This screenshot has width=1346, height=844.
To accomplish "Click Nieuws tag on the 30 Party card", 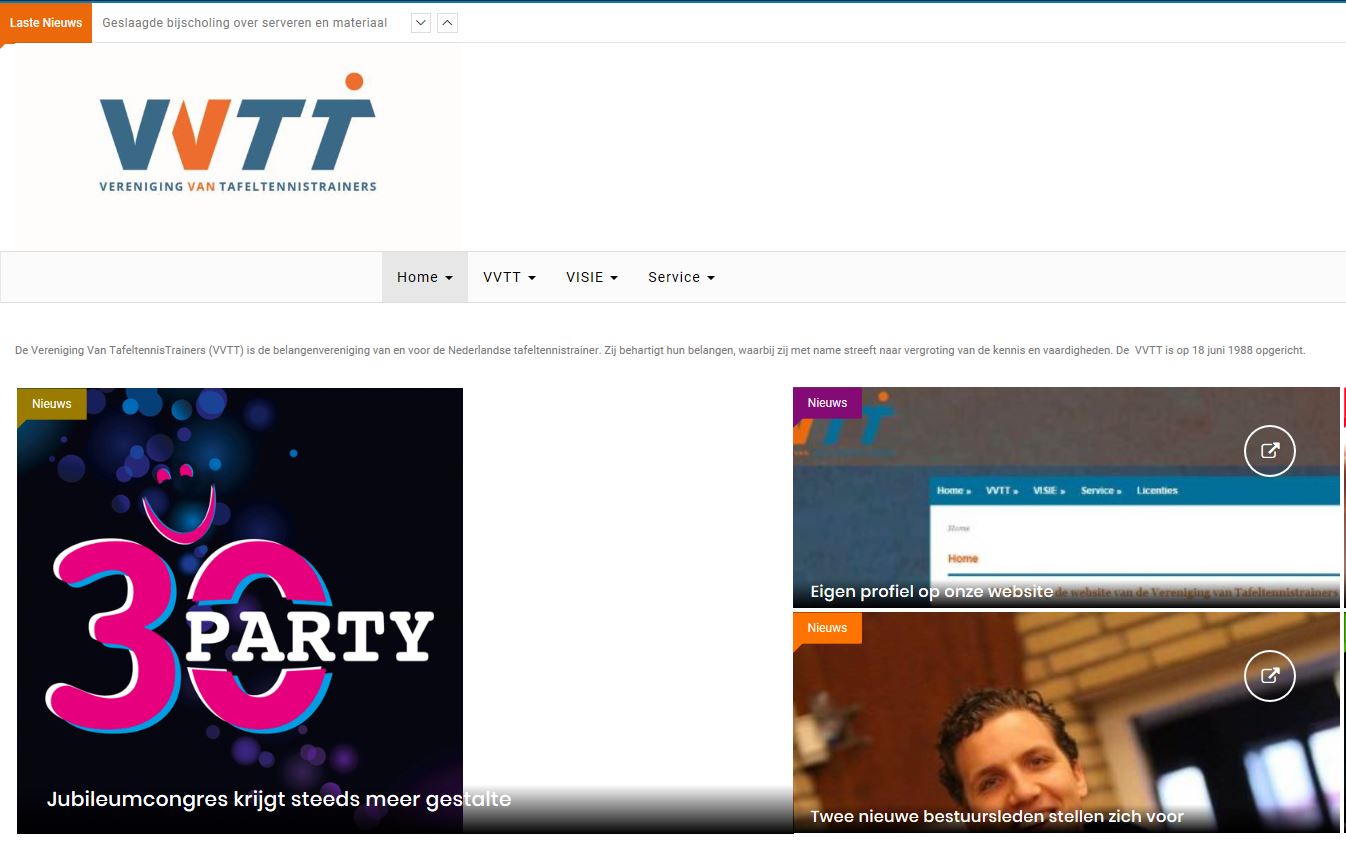I will [x=52, y=403].
